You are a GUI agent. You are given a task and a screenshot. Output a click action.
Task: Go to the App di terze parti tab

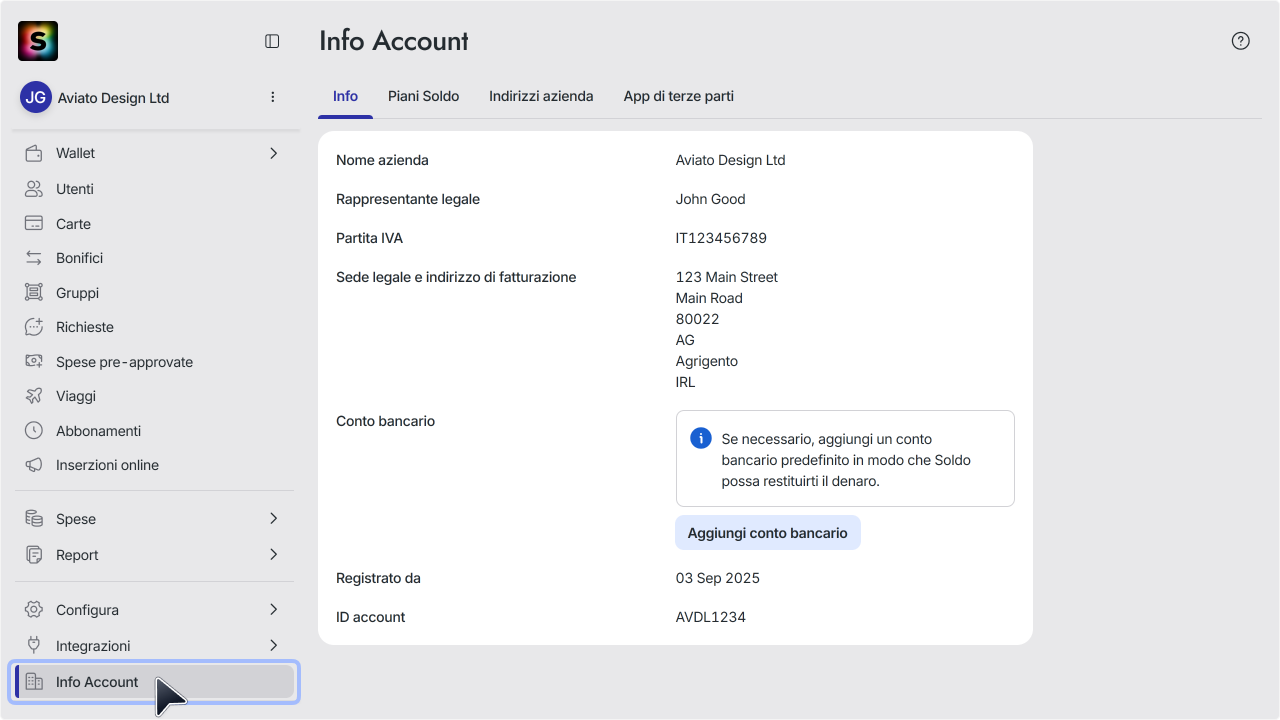click(679, 97)
